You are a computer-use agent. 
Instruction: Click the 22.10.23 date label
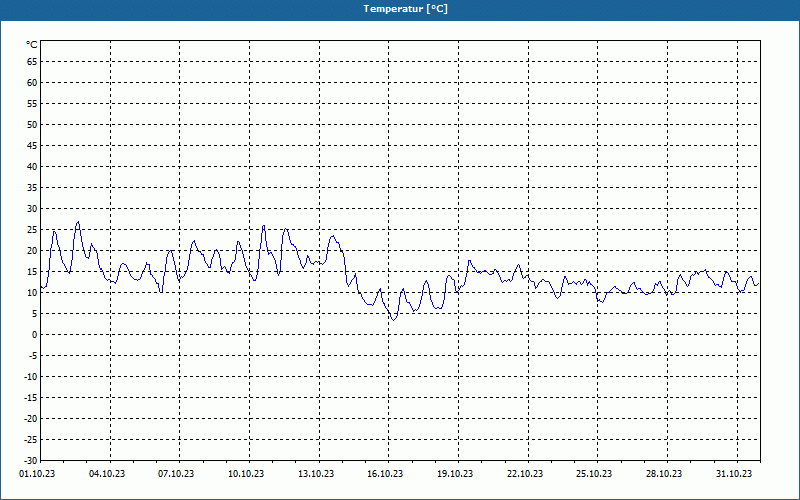click(x=525, y=474)
